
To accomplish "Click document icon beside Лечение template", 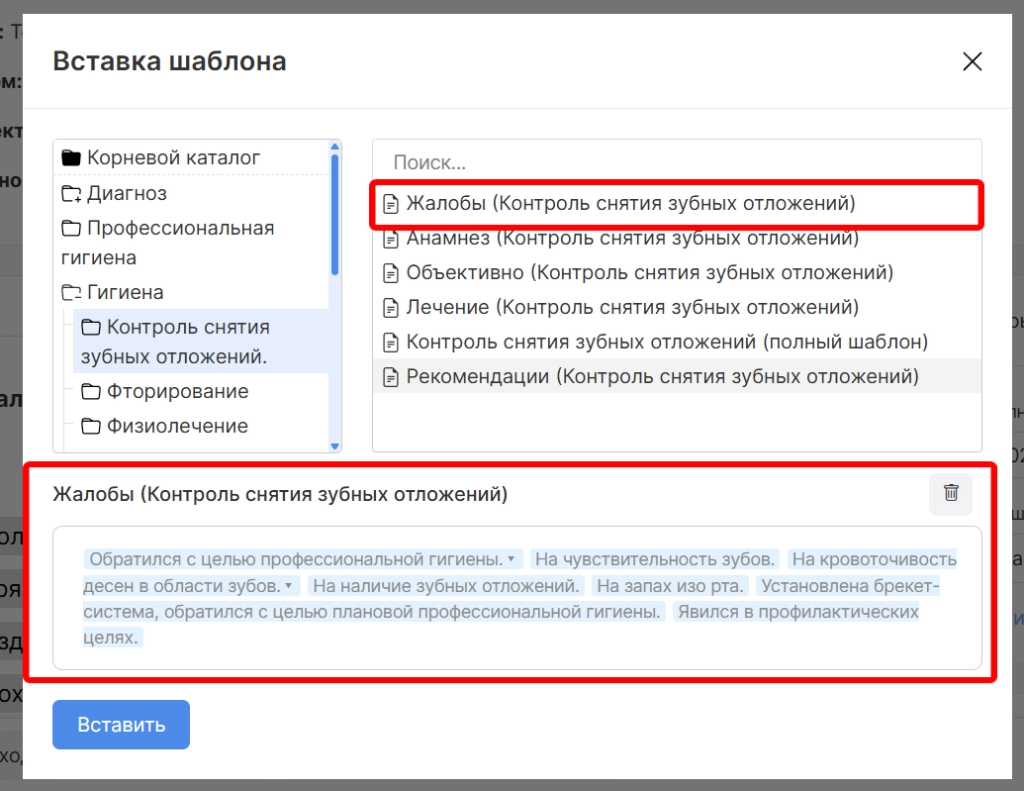I will pyautogui.click(x=391, y=308).
